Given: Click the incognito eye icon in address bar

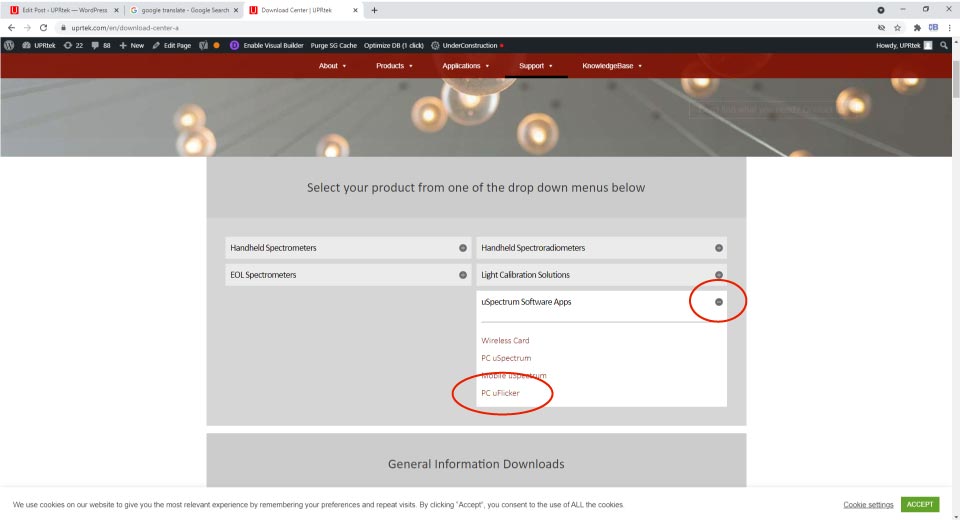Looking at the screenshot, I should tap(881, 28).
